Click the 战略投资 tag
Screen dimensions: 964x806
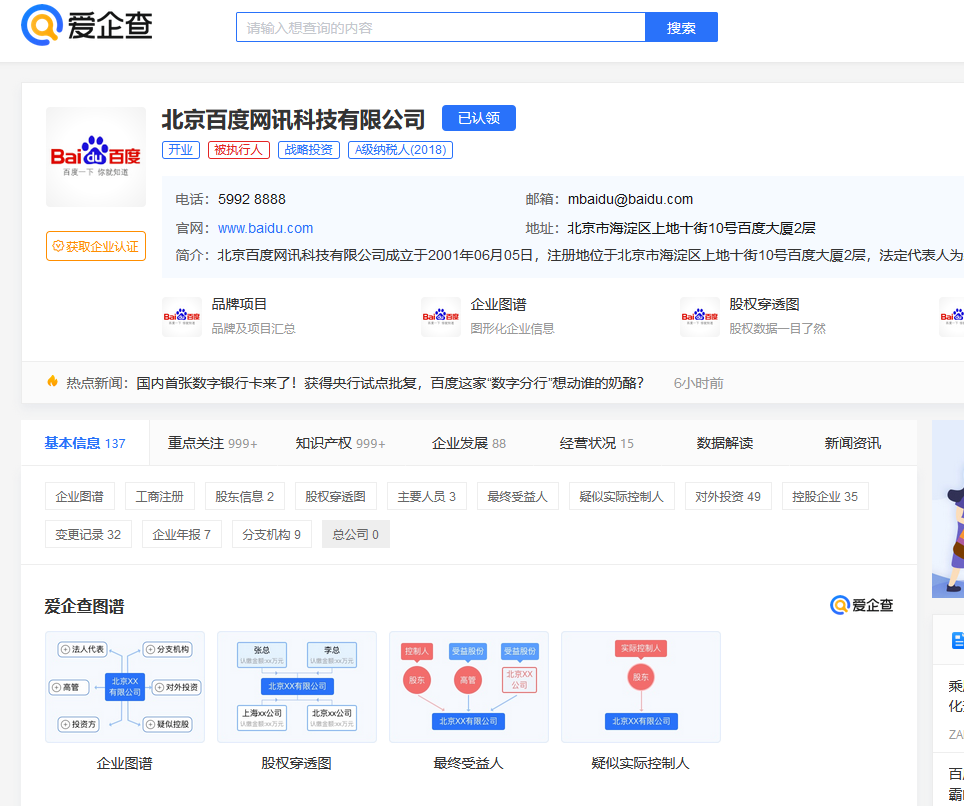(x=309, y=150)
